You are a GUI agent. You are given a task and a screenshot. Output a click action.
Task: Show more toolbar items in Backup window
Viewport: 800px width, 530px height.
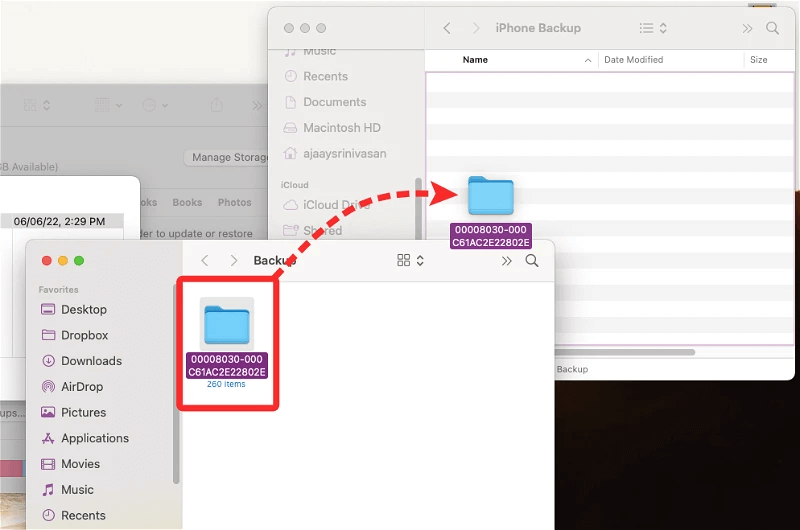click(x=506, y=261)
